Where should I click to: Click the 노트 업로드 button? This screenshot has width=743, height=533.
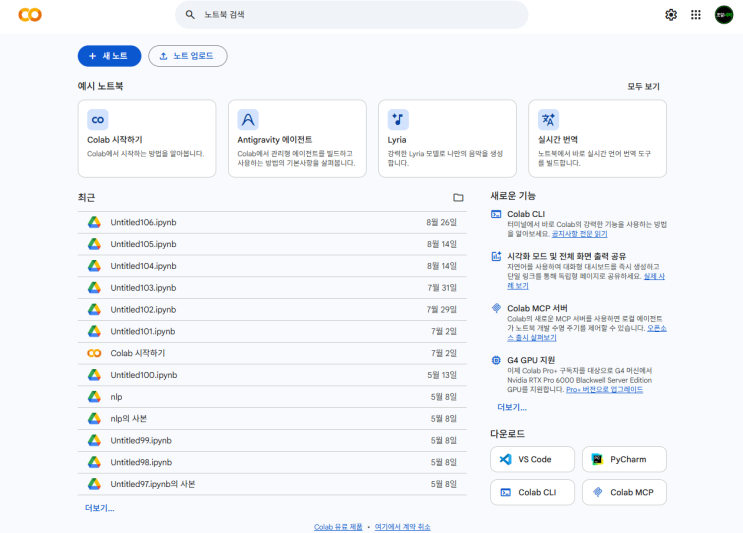pyautogui.click(x=188, y=56)
